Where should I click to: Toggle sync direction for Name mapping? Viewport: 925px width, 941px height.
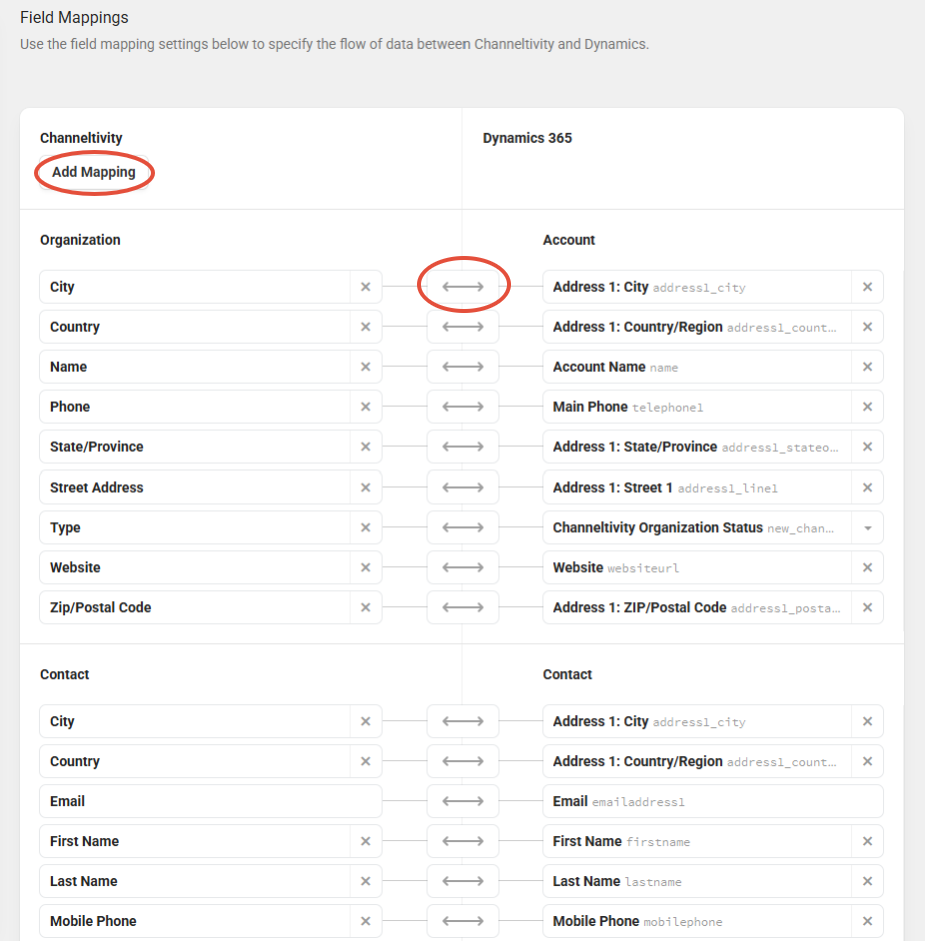[463, 367]
